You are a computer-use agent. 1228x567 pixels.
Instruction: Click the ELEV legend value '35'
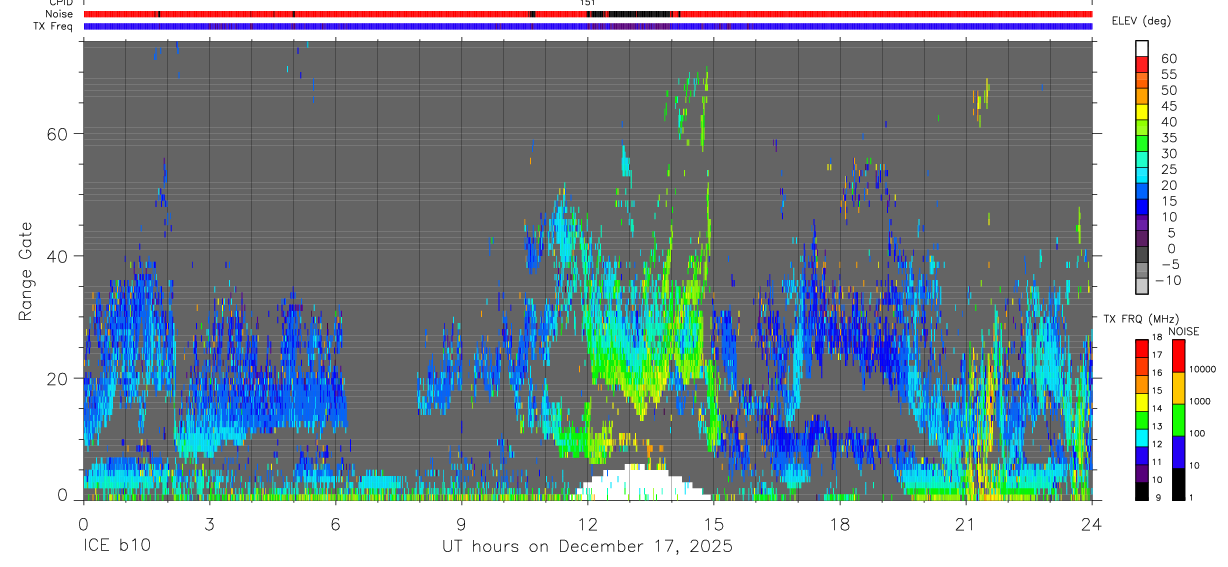tap(1169, 138)
